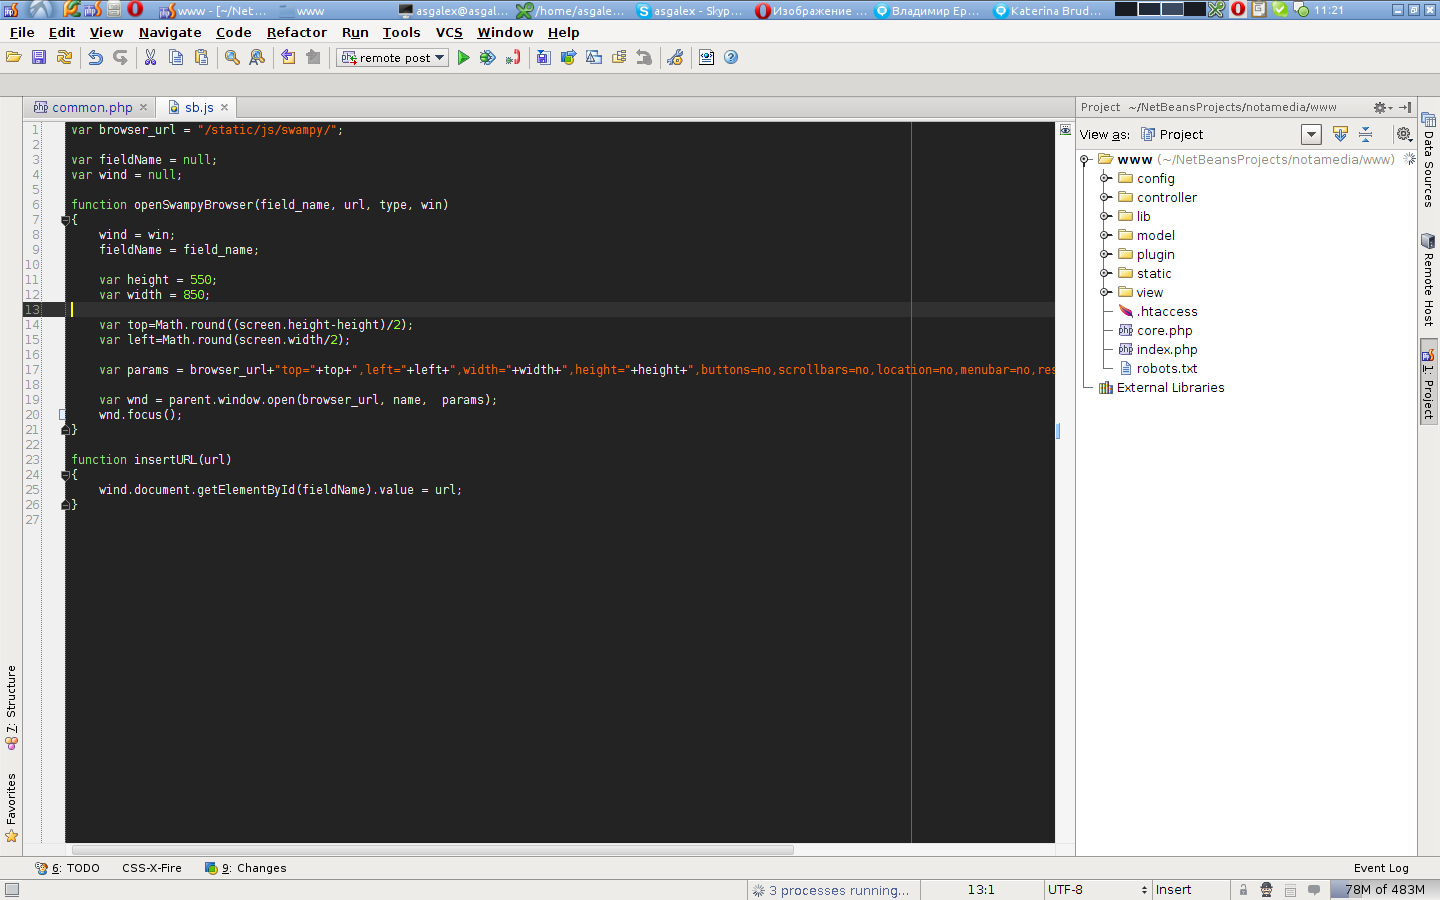Collapse openSwampyBrowser function fold marker

65,220
